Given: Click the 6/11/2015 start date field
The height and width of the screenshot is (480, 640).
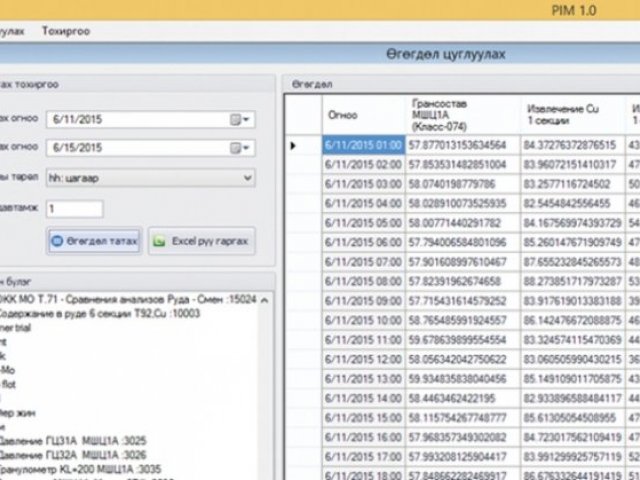Looking at the screenshot, I should coord(151,120).
